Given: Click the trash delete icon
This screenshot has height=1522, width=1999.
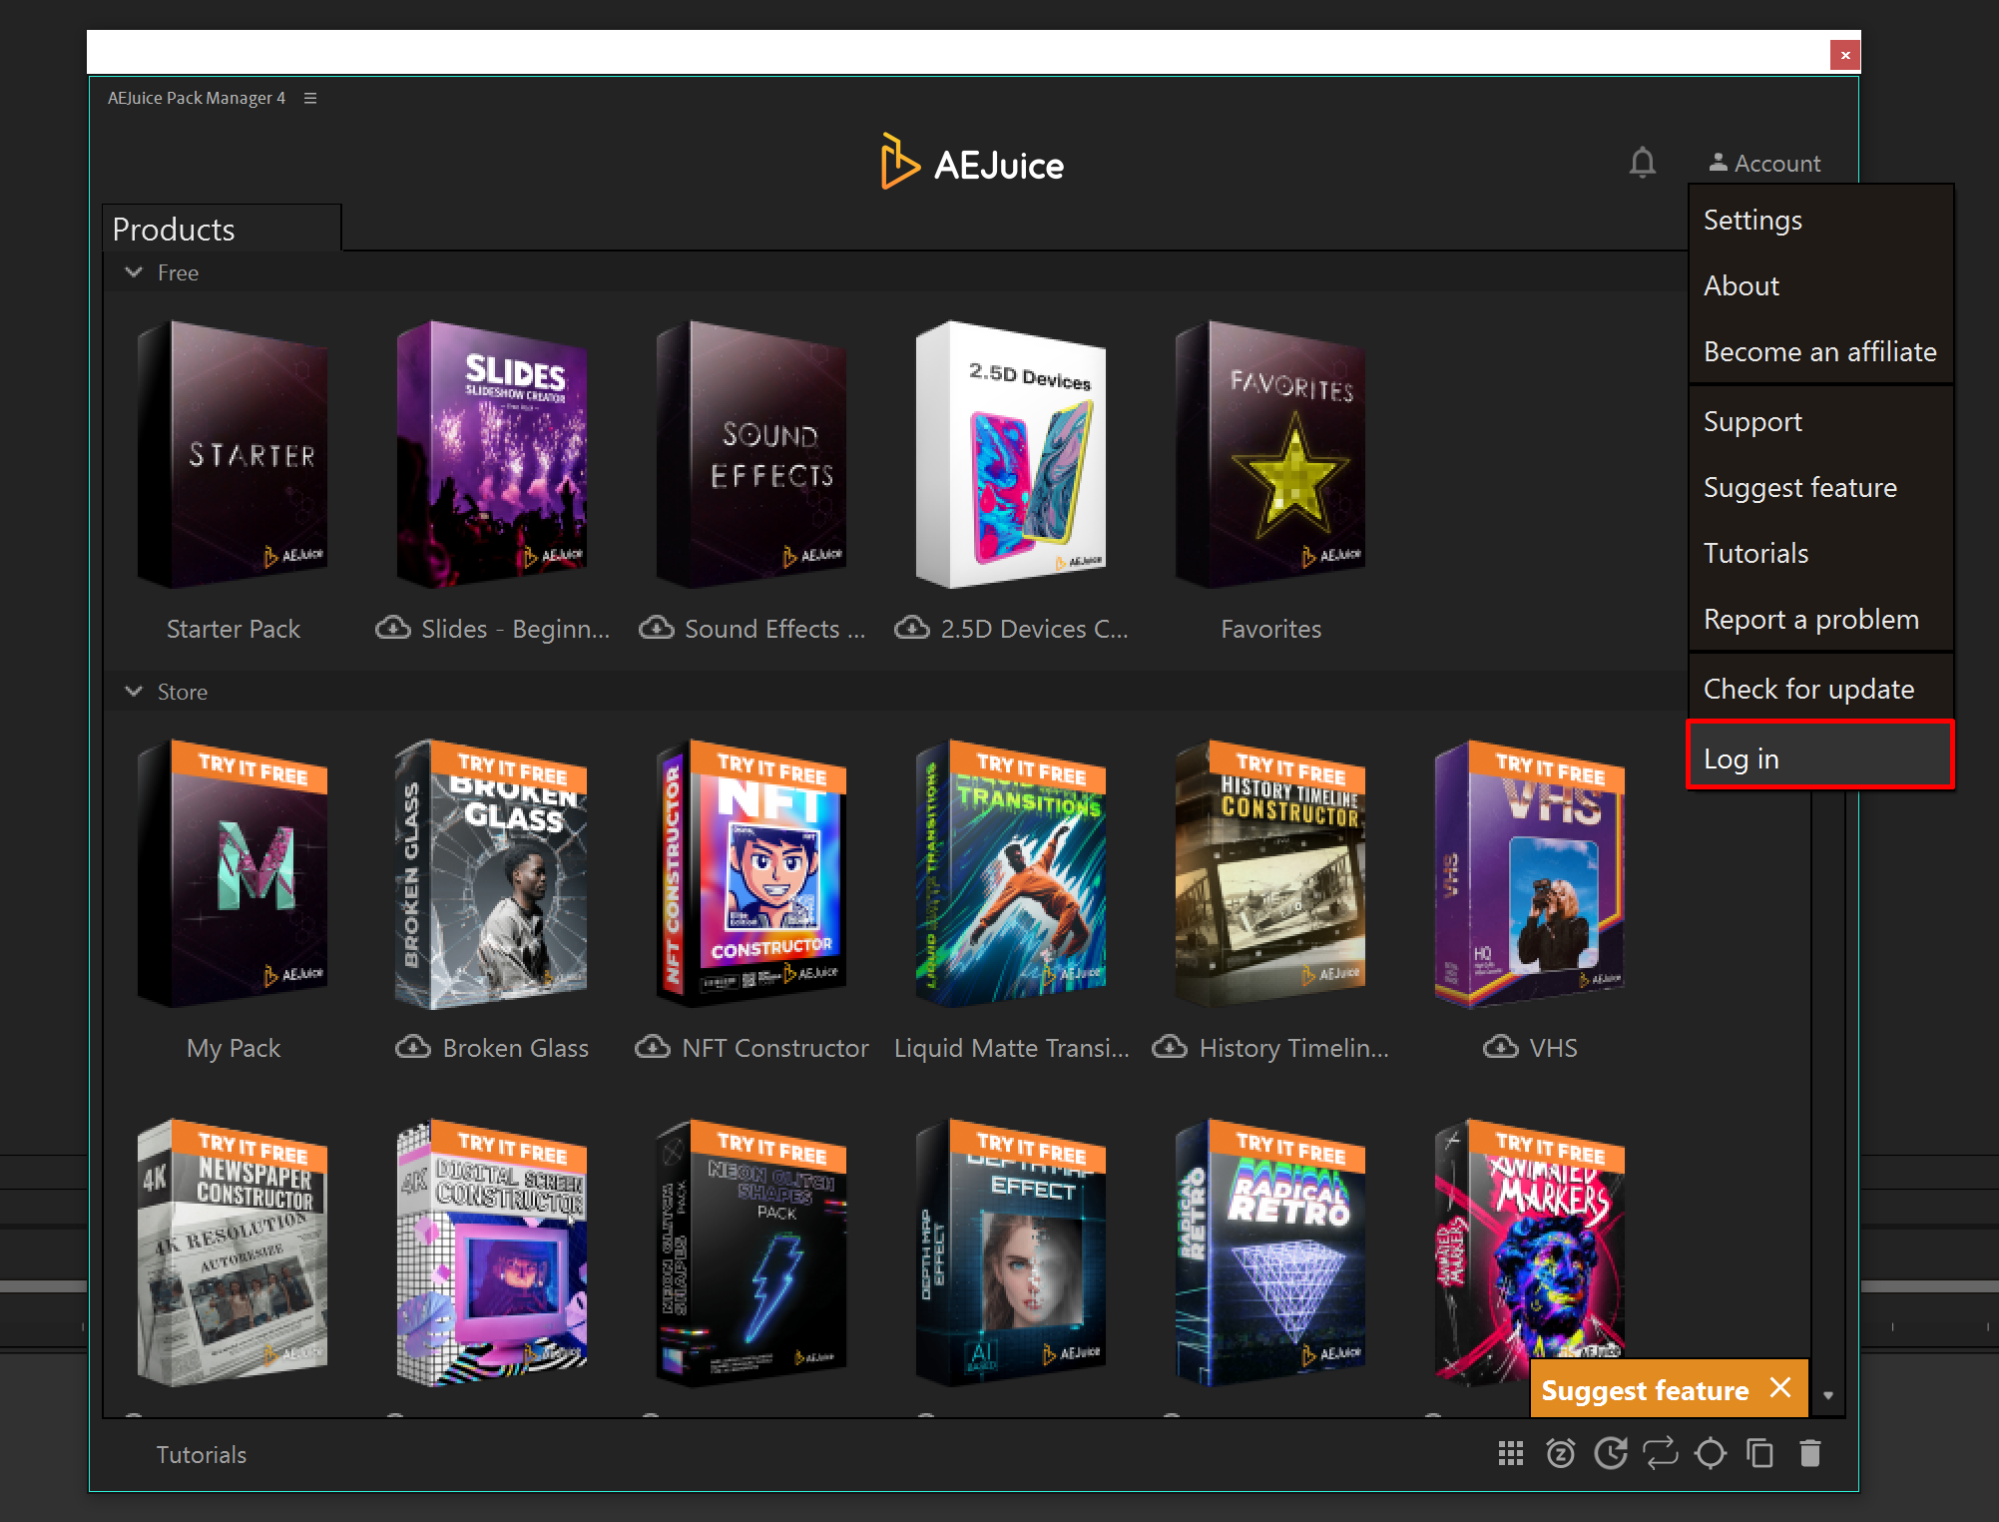Looking at the screenshot, I should (x=1810, y=1453).
